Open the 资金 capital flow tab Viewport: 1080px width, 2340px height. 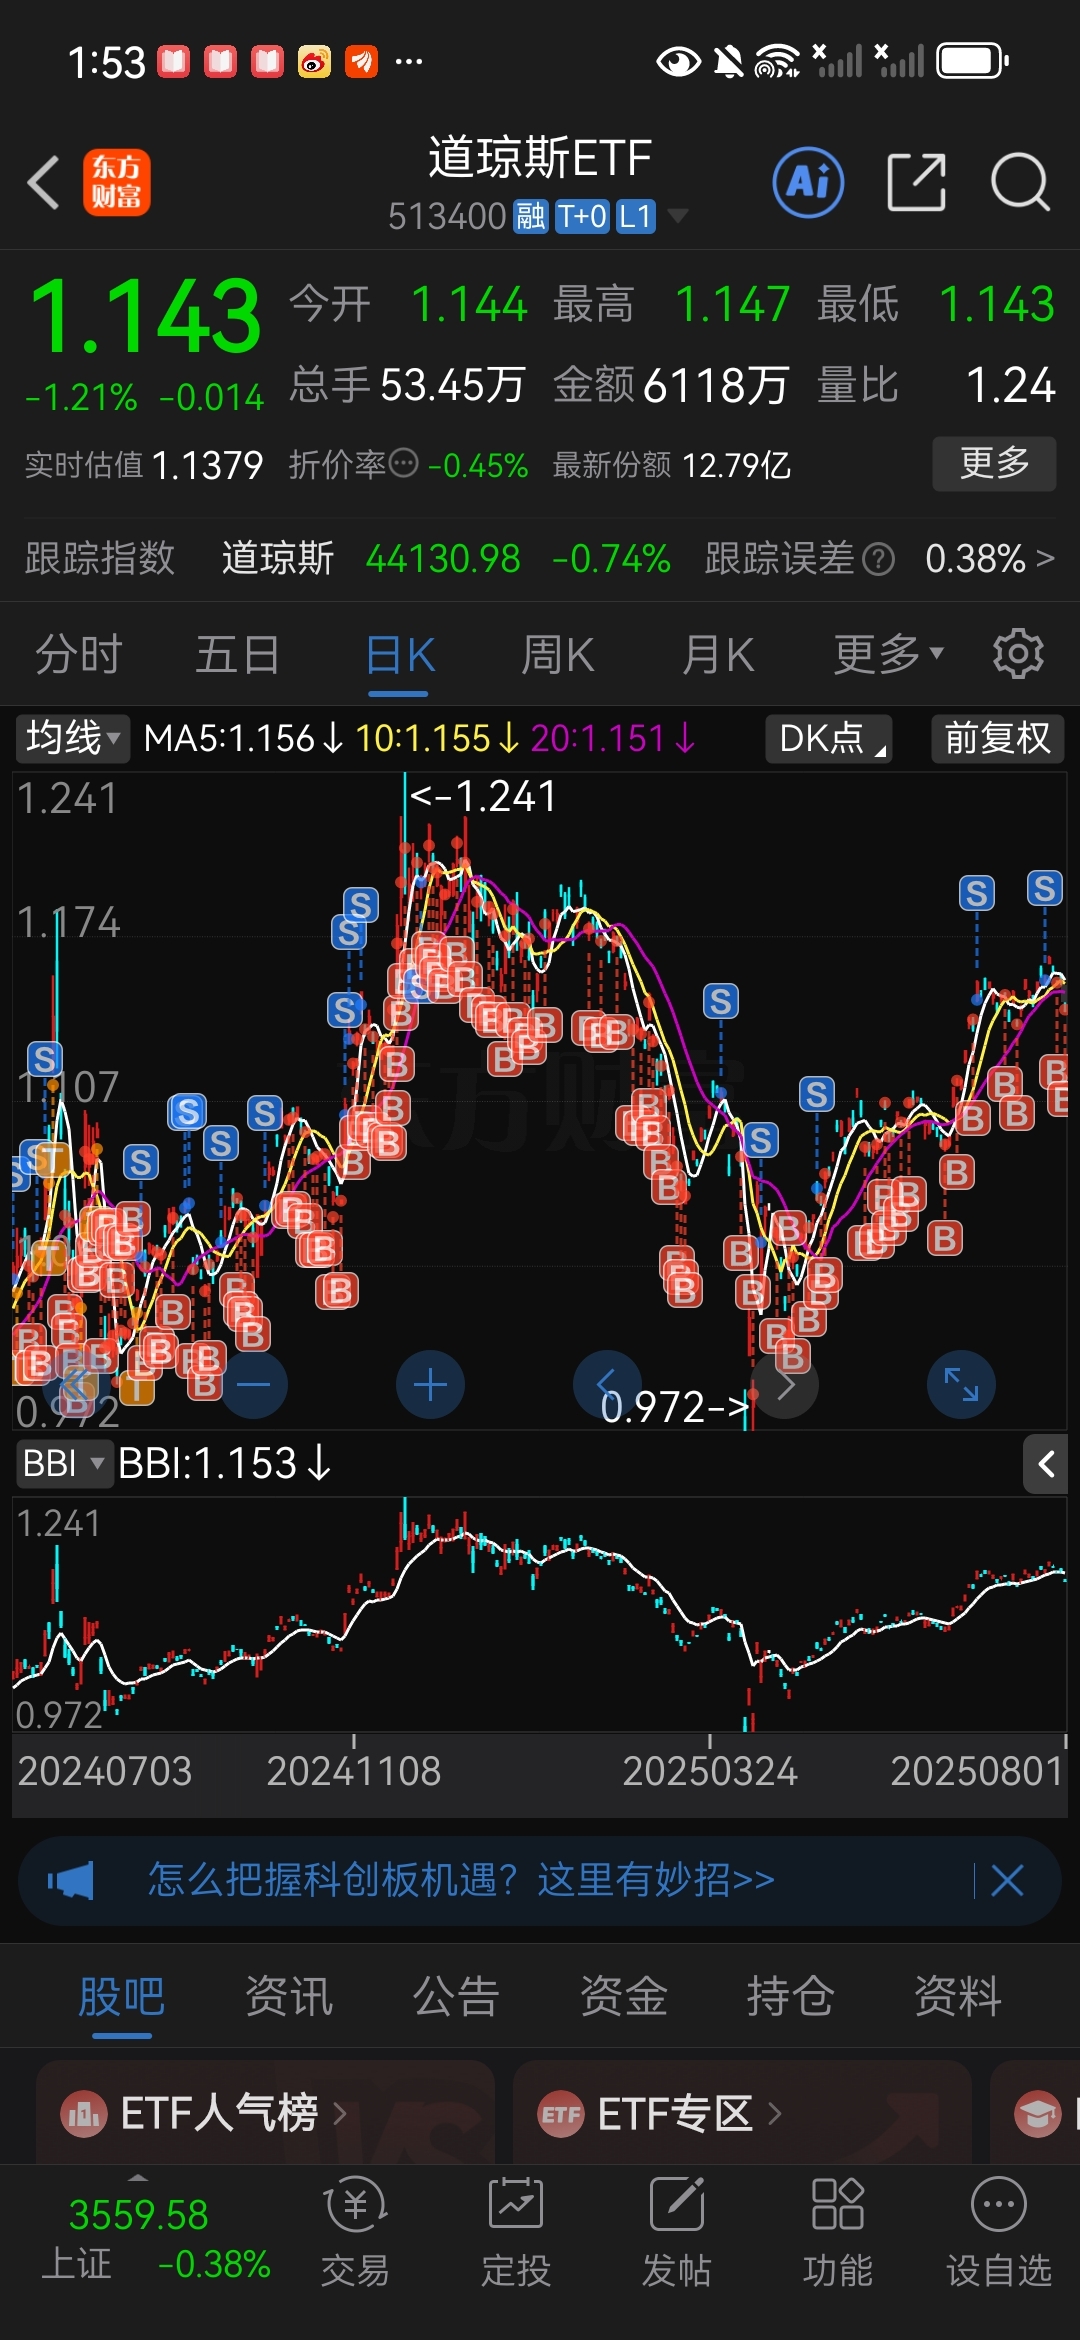pyautogui.click(x=623, y=1997)
